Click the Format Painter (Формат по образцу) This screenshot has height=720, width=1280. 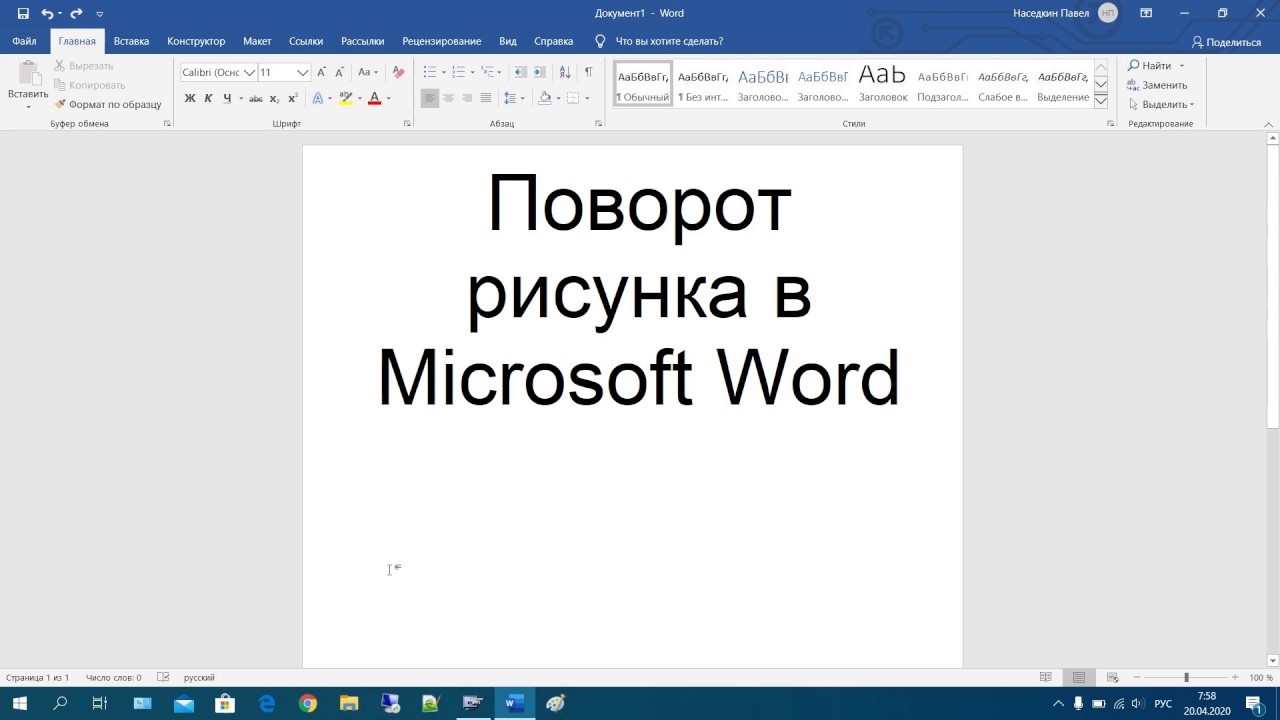[x=108, y=104]
